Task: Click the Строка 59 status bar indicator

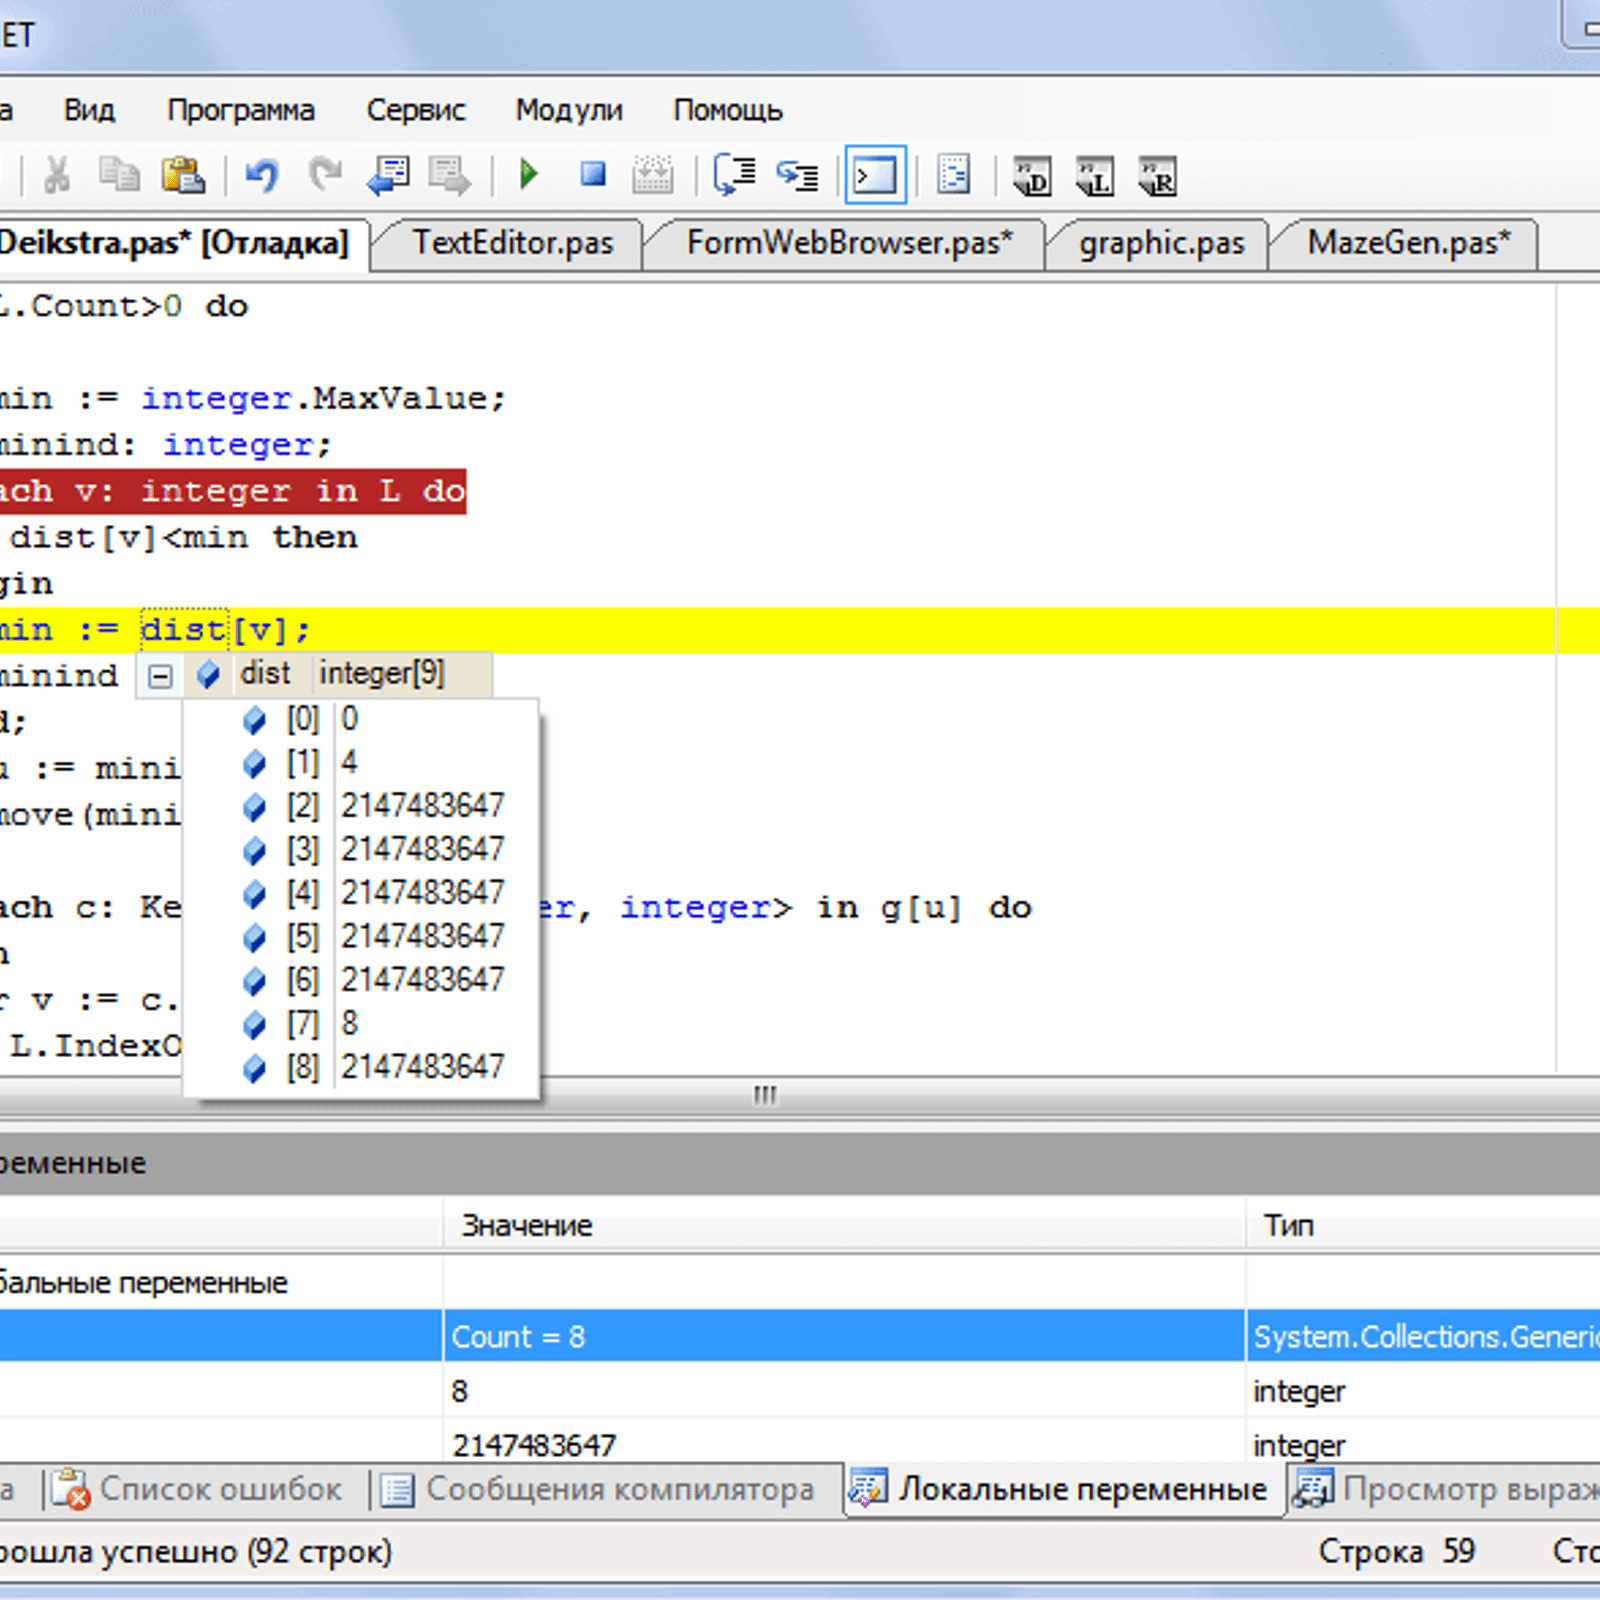Action: coord(1397,1551)
